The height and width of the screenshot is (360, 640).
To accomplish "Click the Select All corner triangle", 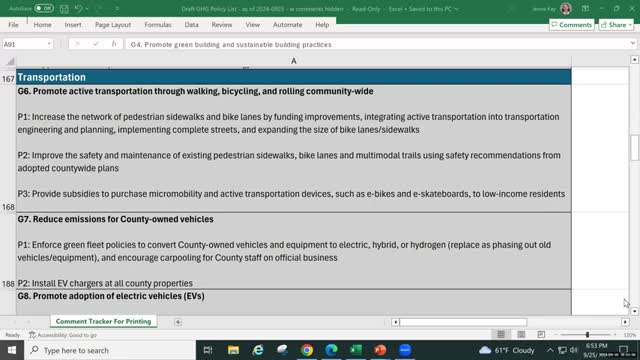I will coord(11,61).
